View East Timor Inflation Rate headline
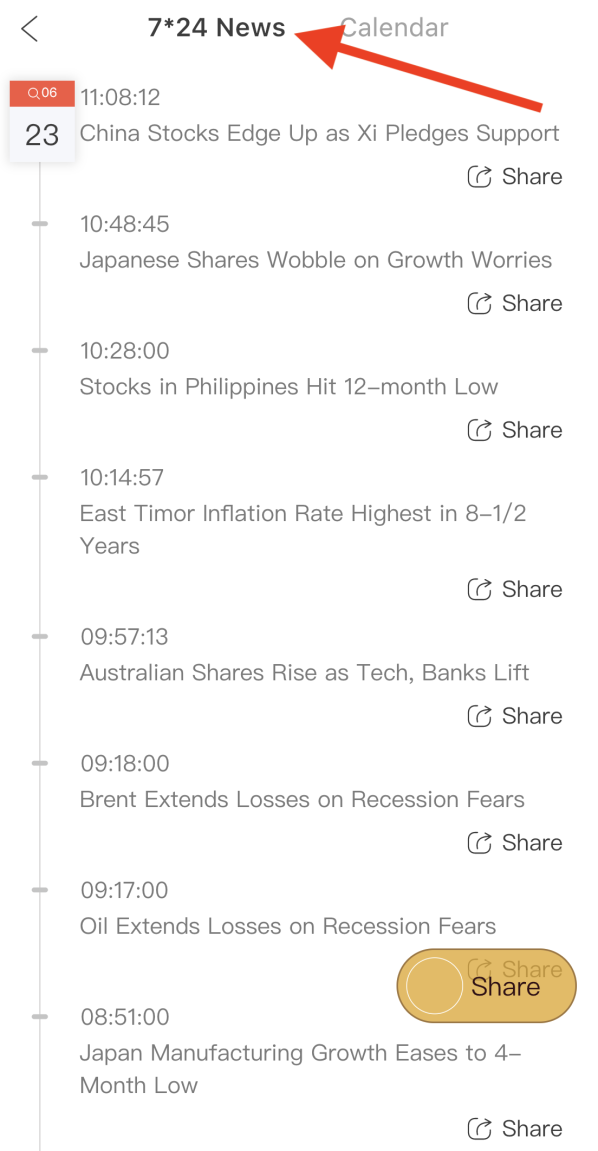This screenshot has width=598, height=1151. [302, 529]
